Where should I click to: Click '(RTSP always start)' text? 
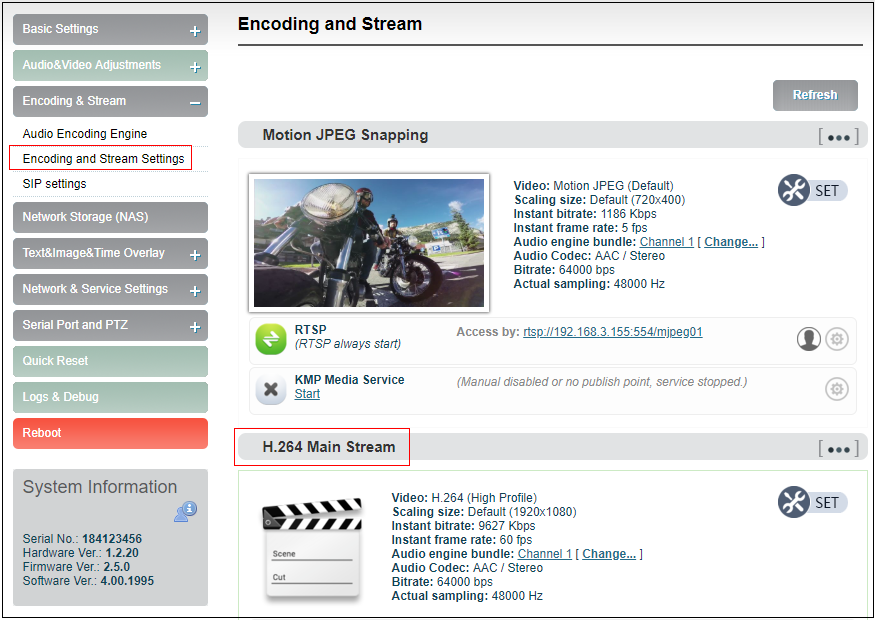(x=348, y=344)
